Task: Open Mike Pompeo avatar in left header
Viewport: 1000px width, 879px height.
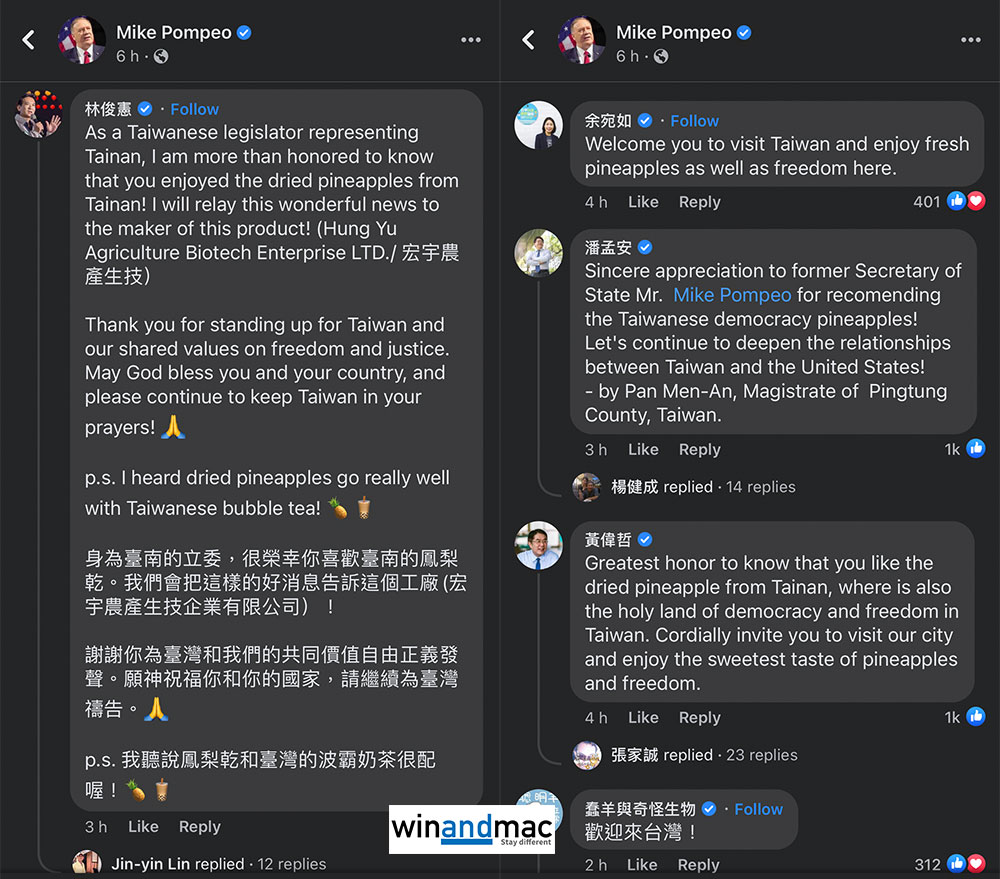Action: coord(81,40)
